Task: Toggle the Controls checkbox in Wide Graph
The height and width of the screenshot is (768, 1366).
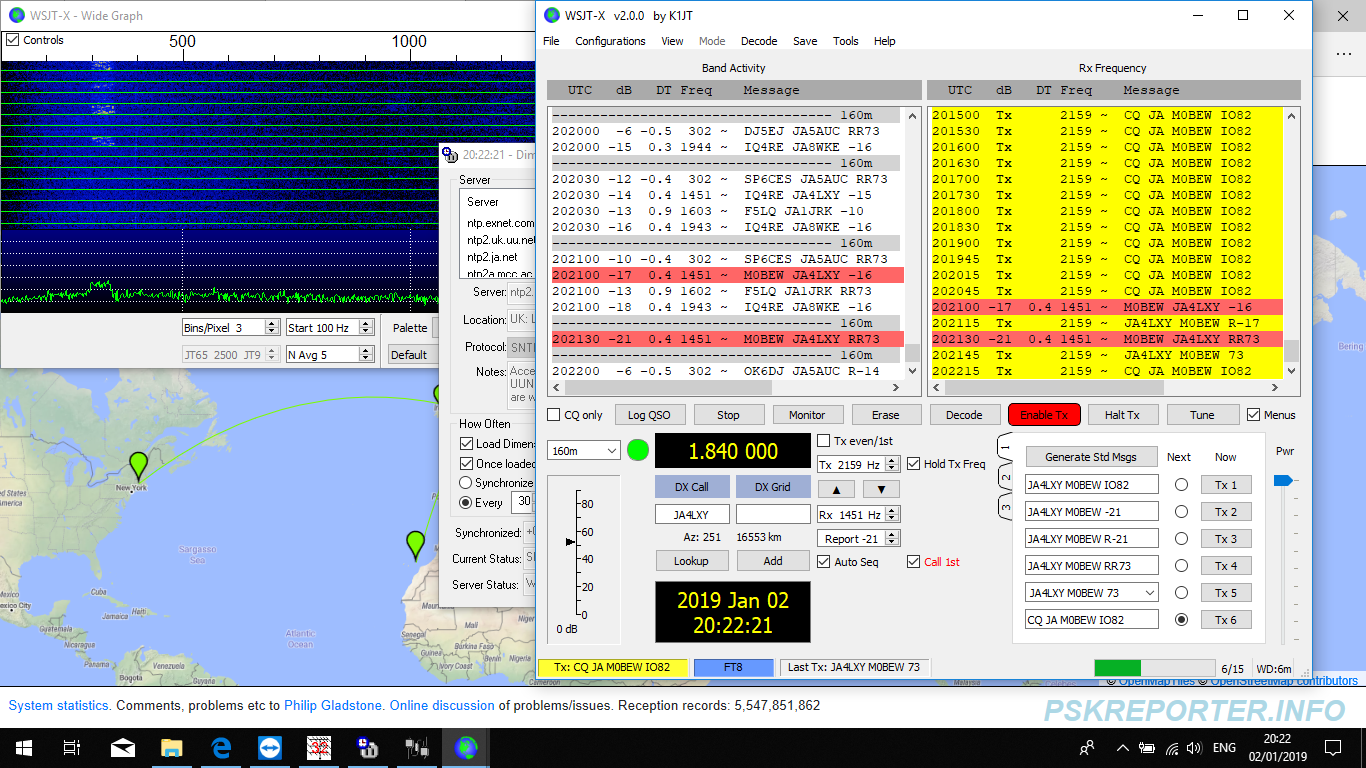Action: click(13, 40)
